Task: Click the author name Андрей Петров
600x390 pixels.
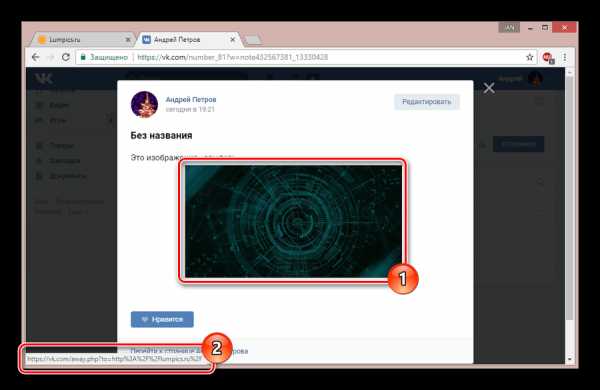Action: (x=191, y=100)
